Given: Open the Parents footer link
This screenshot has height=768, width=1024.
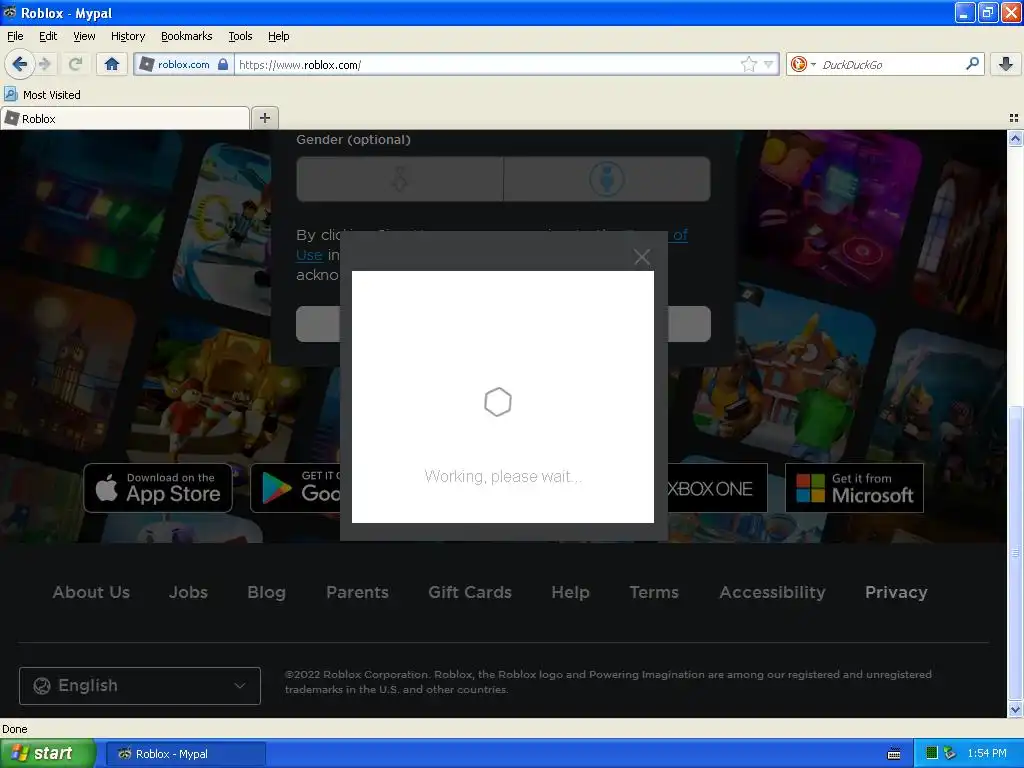Looking at the screenshot, I should pyautogui.click(x=357, y=592).
